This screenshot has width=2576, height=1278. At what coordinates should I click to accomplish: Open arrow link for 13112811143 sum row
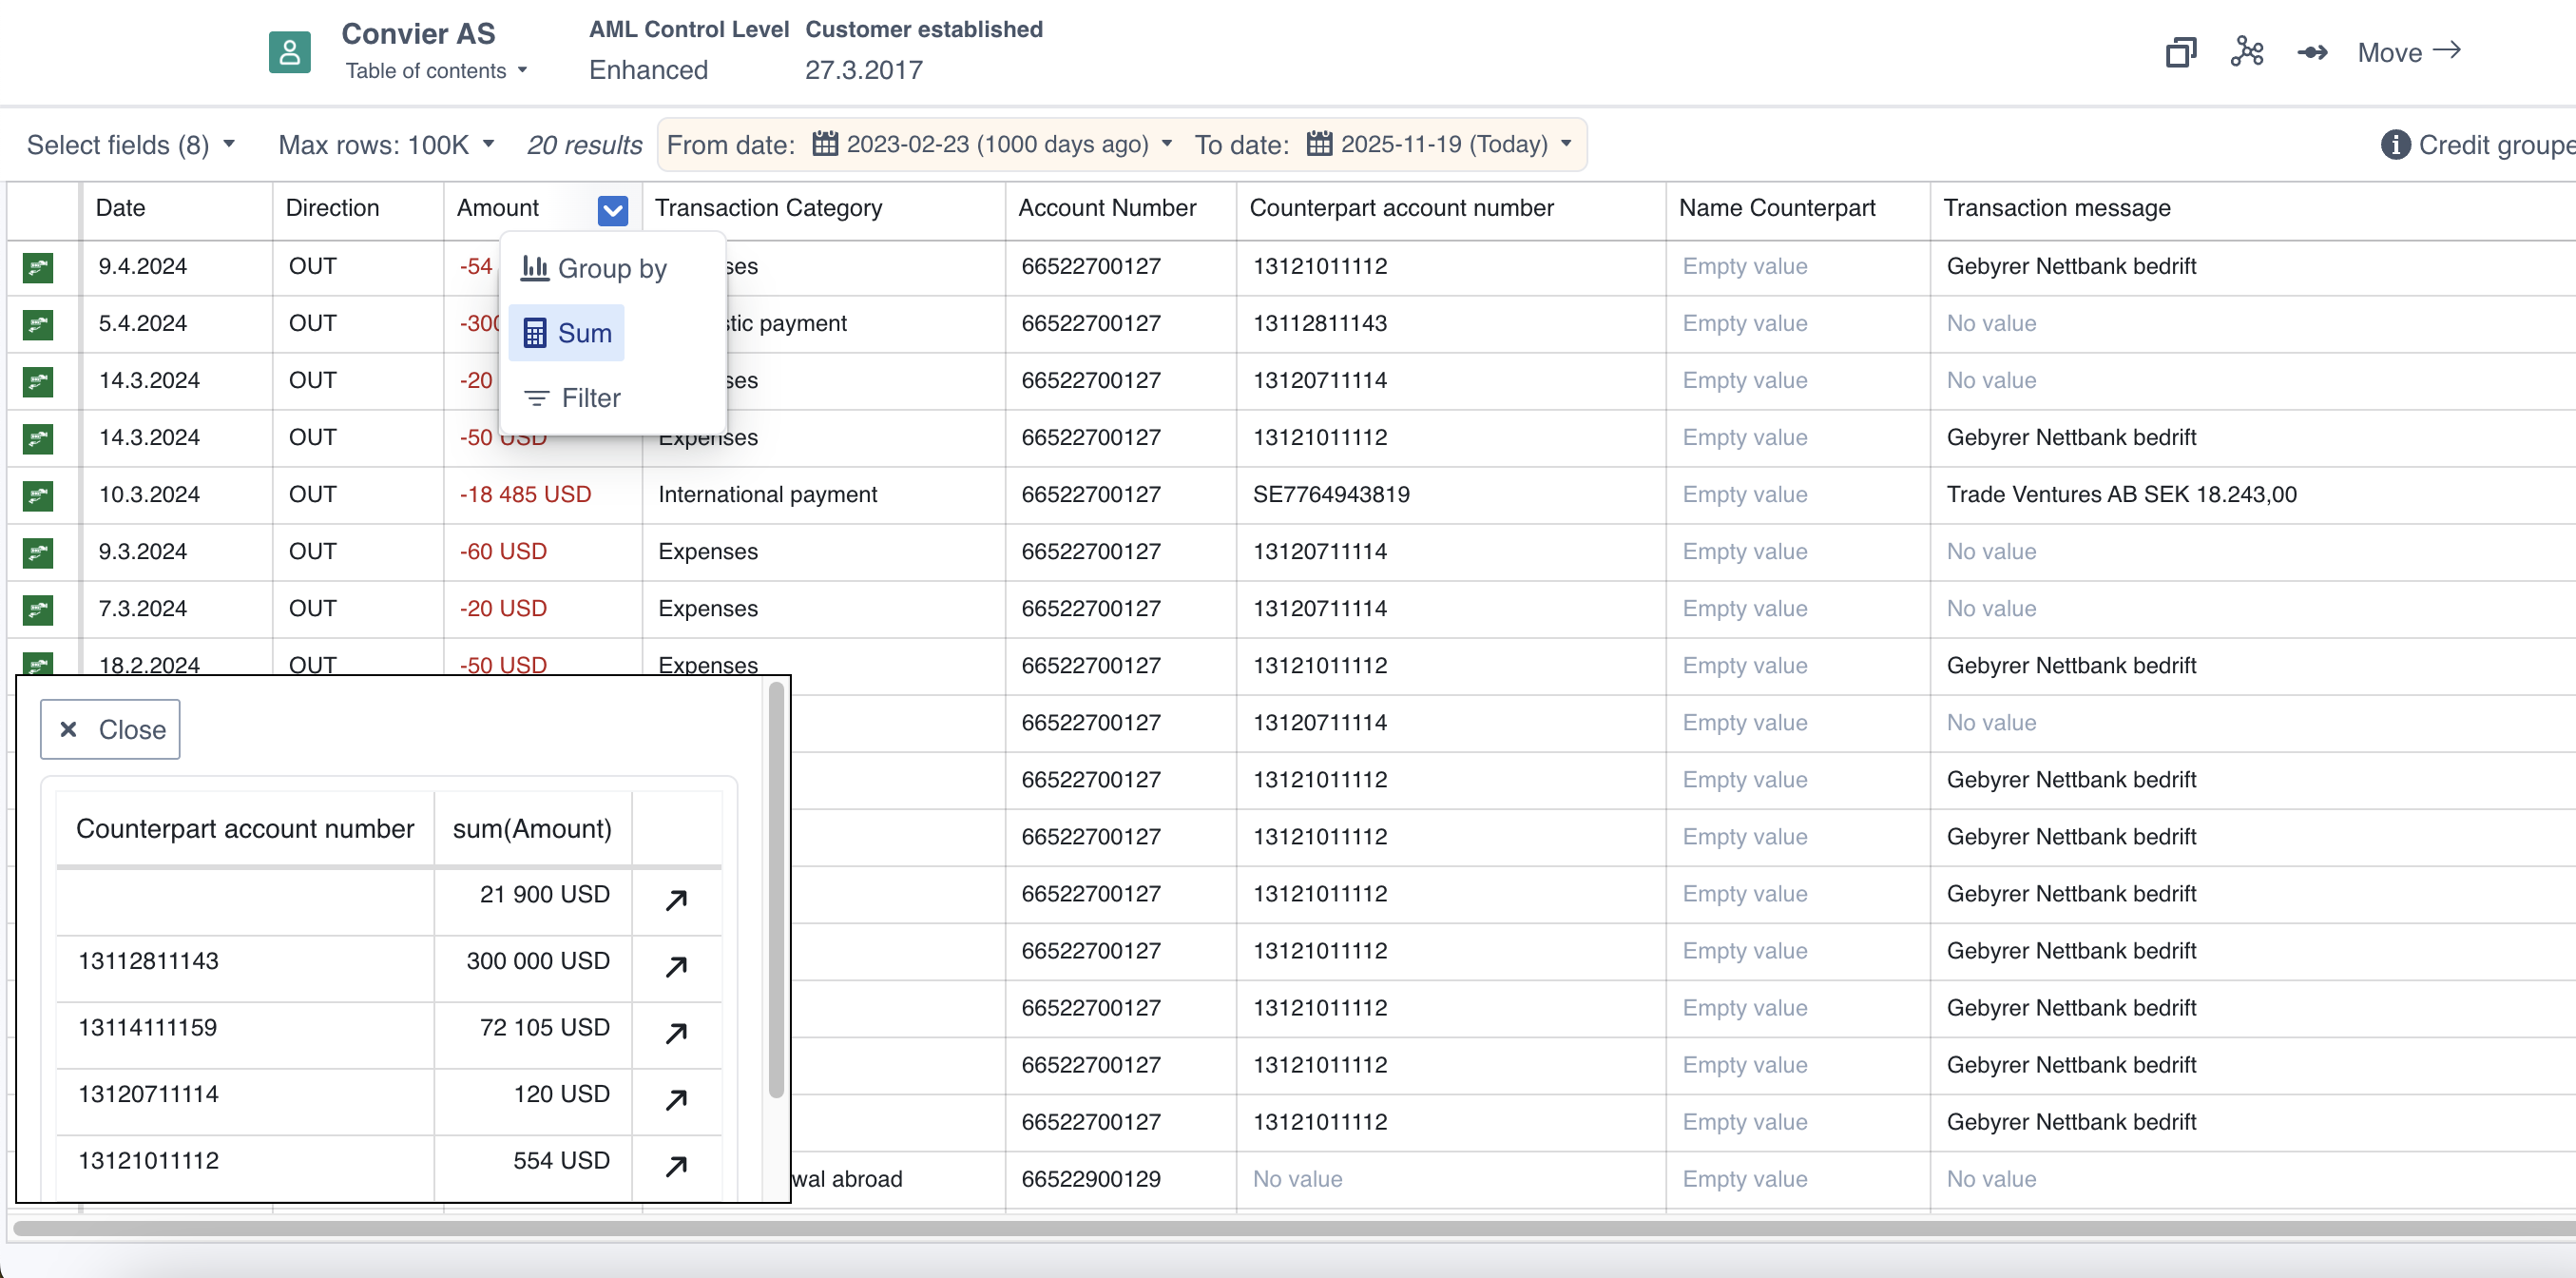[x=676, y=966]
